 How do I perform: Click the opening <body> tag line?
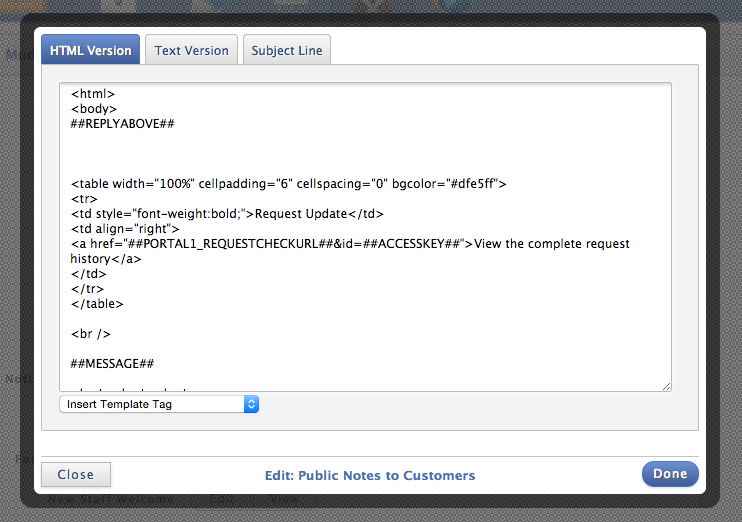[x=94, y=108]
